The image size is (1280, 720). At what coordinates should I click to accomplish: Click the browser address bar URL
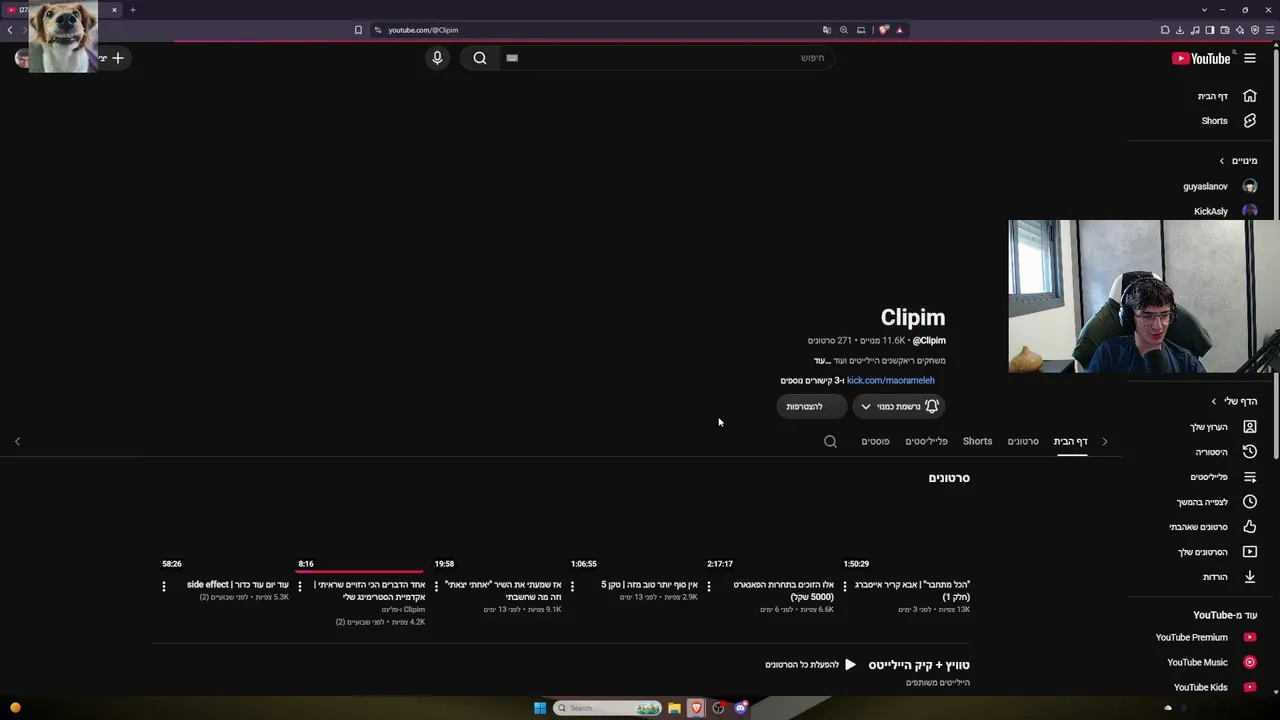[x=423, y=30]
